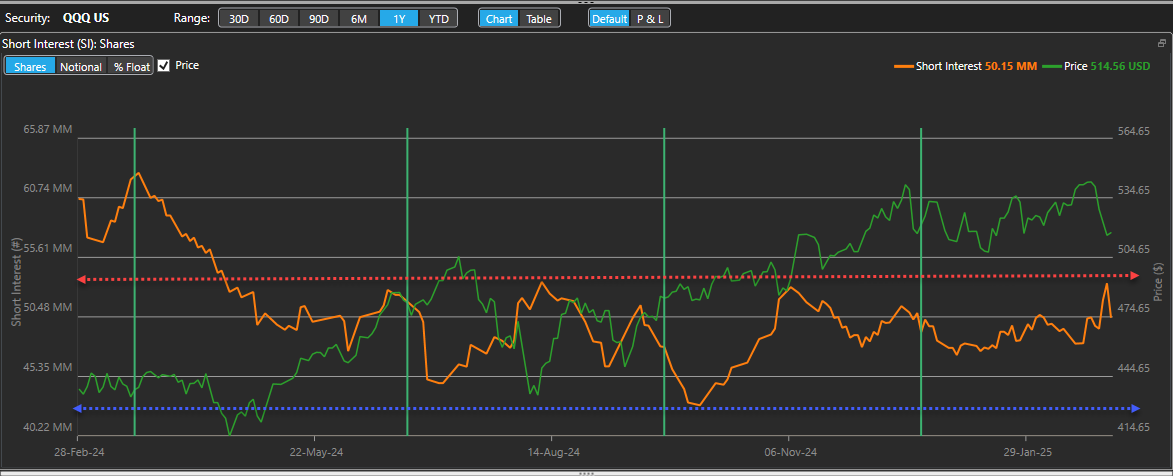Screen dimensions: 1173x476
Task: Click the QQQ US security field
Action: 86,18
